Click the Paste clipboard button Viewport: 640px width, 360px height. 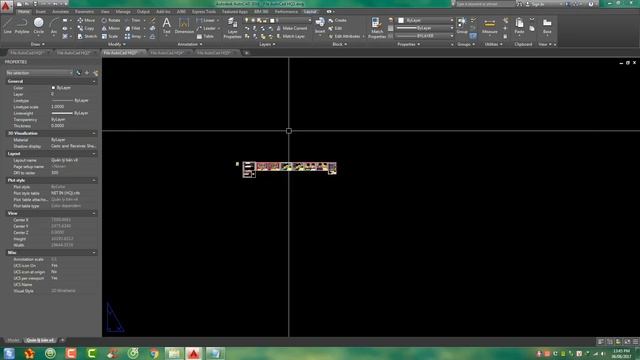pos(519,26)
